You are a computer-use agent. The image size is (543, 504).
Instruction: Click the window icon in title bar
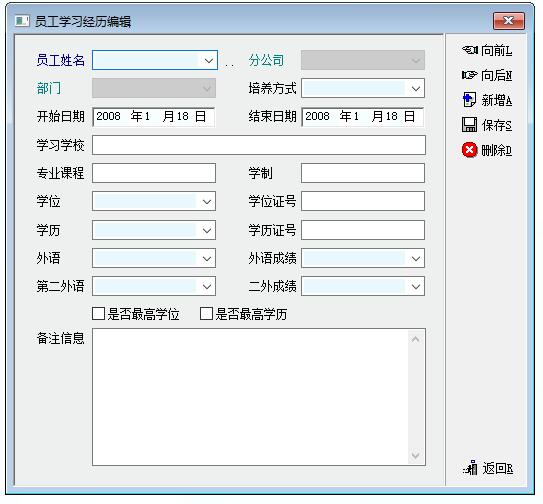(22, 21)
